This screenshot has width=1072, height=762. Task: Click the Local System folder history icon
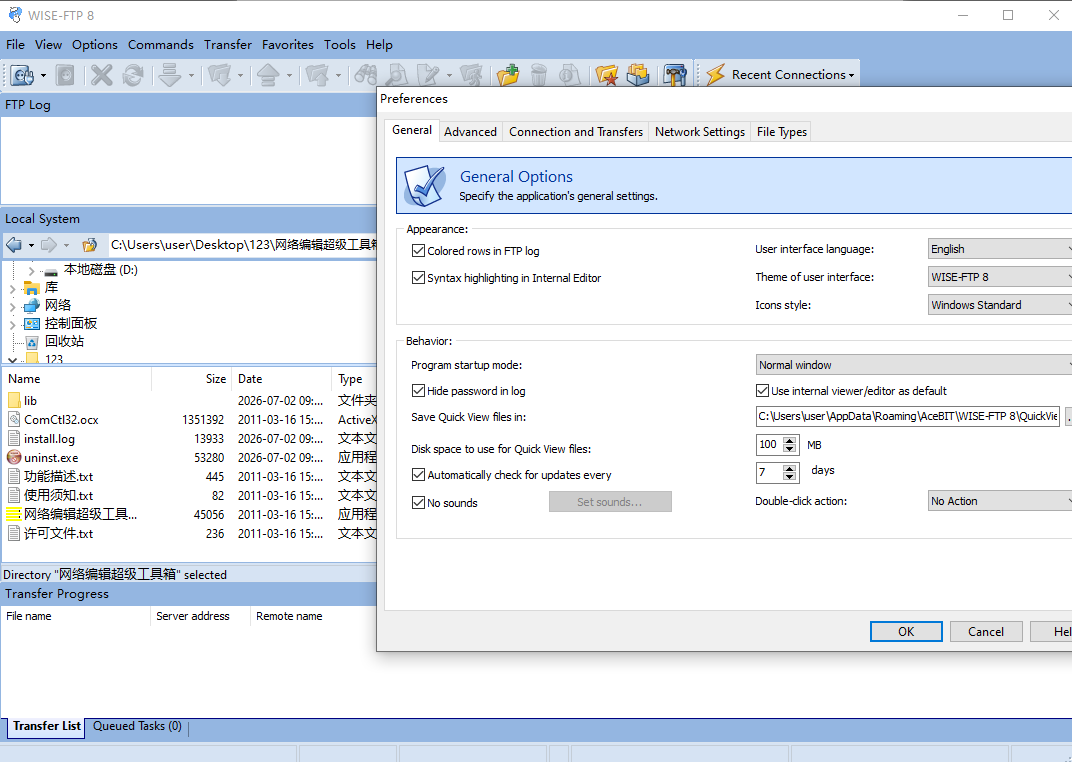click(x=90, y=245)
